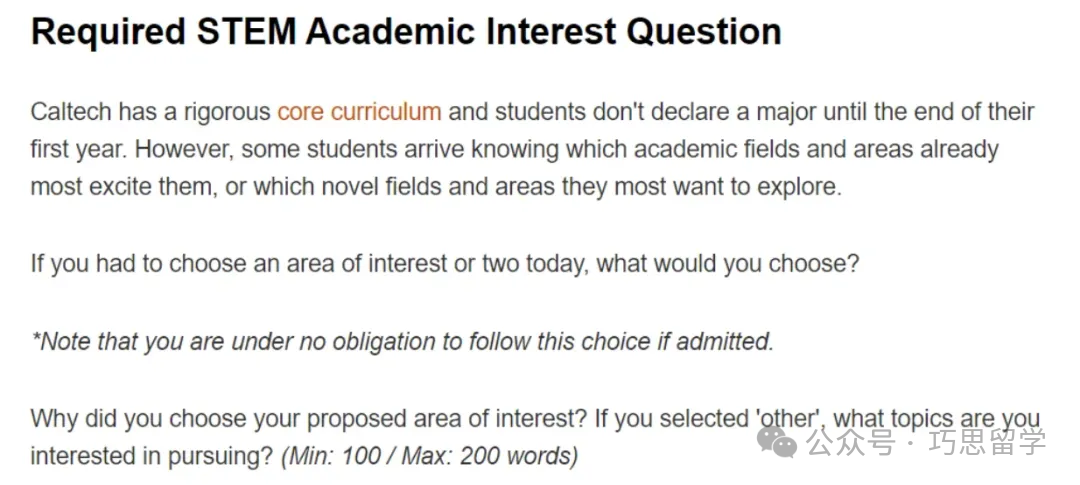Click the 巧思留学 watermark text
This screenshot has height=485, width=1080.
click(987, 442)
